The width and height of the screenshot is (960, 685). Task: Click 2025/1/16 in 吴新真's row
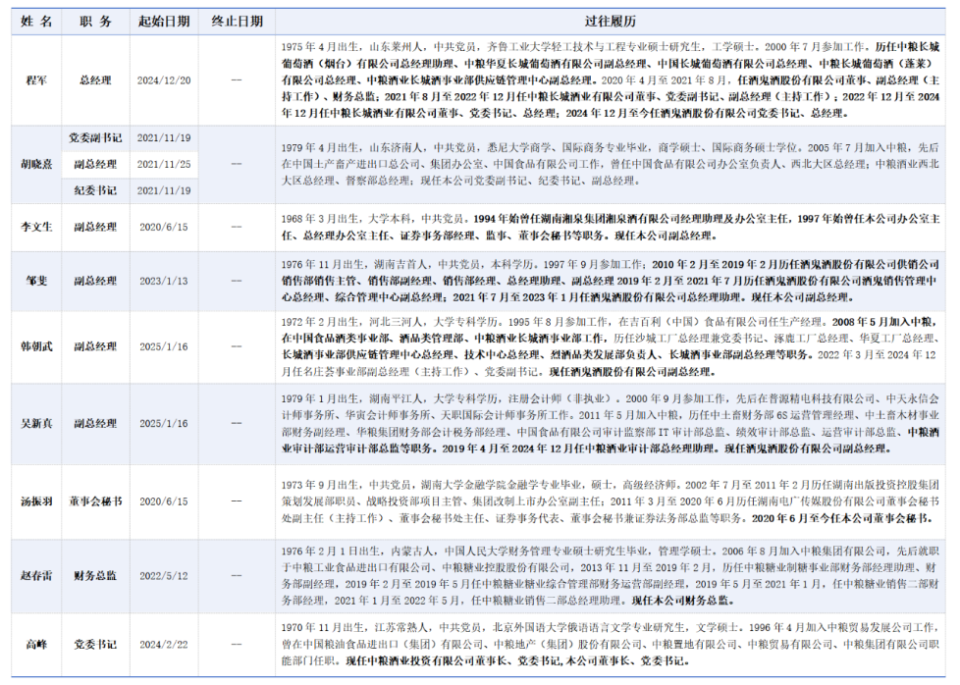tap(163, 424)
